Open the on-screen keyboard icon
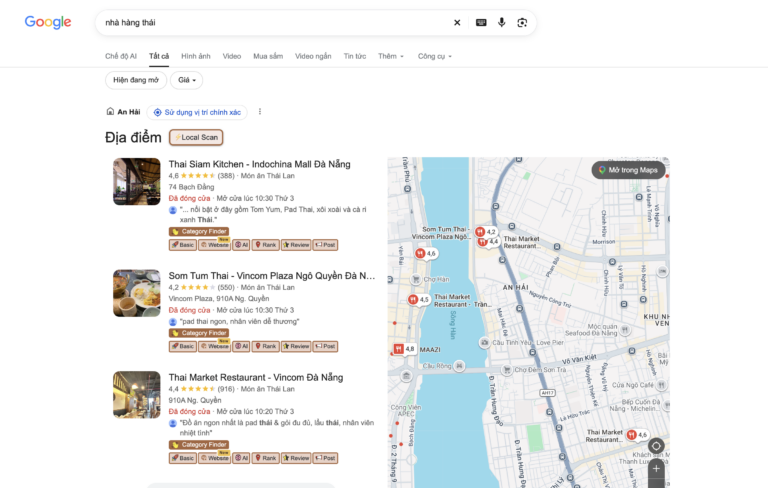Image resolution: width=768 pixels, height=488 pixels. 481,23
